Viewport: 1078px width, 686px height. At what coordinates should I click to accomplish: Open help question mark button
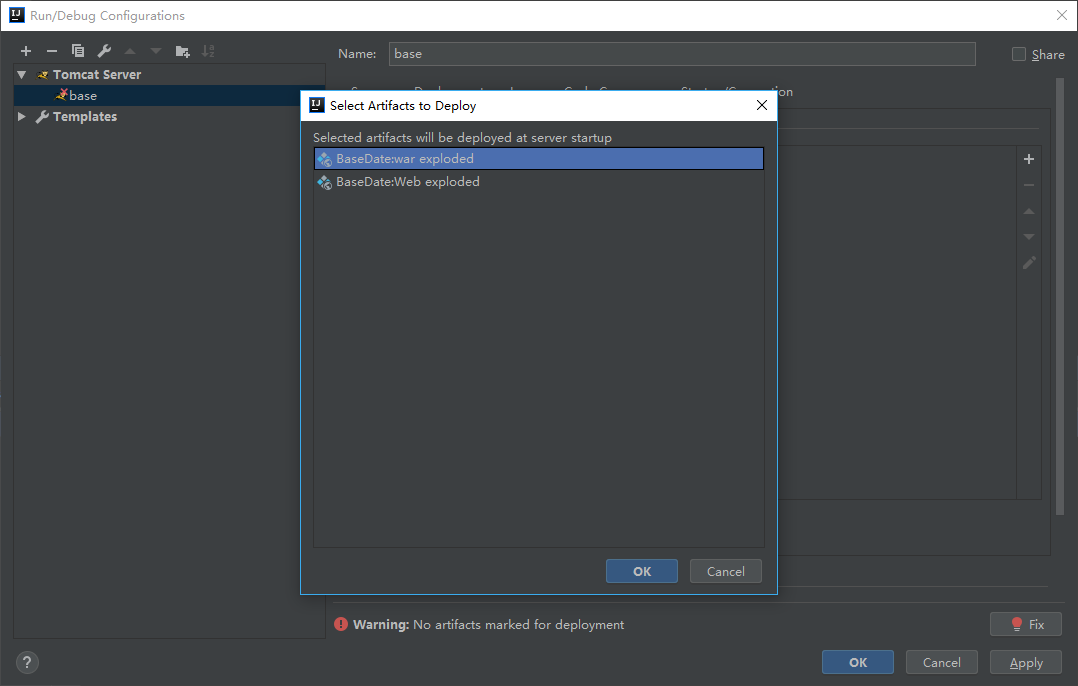point(27,663)
